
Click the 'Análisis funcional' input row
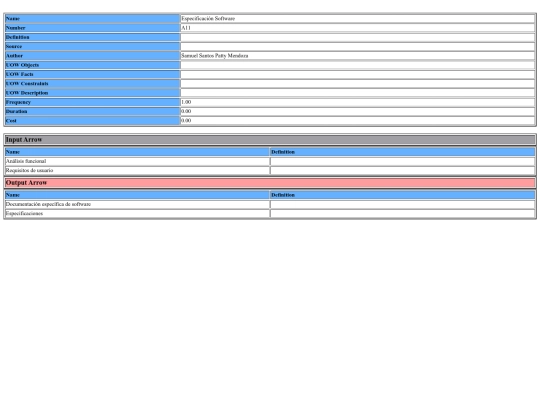click(x=137, y=161)
